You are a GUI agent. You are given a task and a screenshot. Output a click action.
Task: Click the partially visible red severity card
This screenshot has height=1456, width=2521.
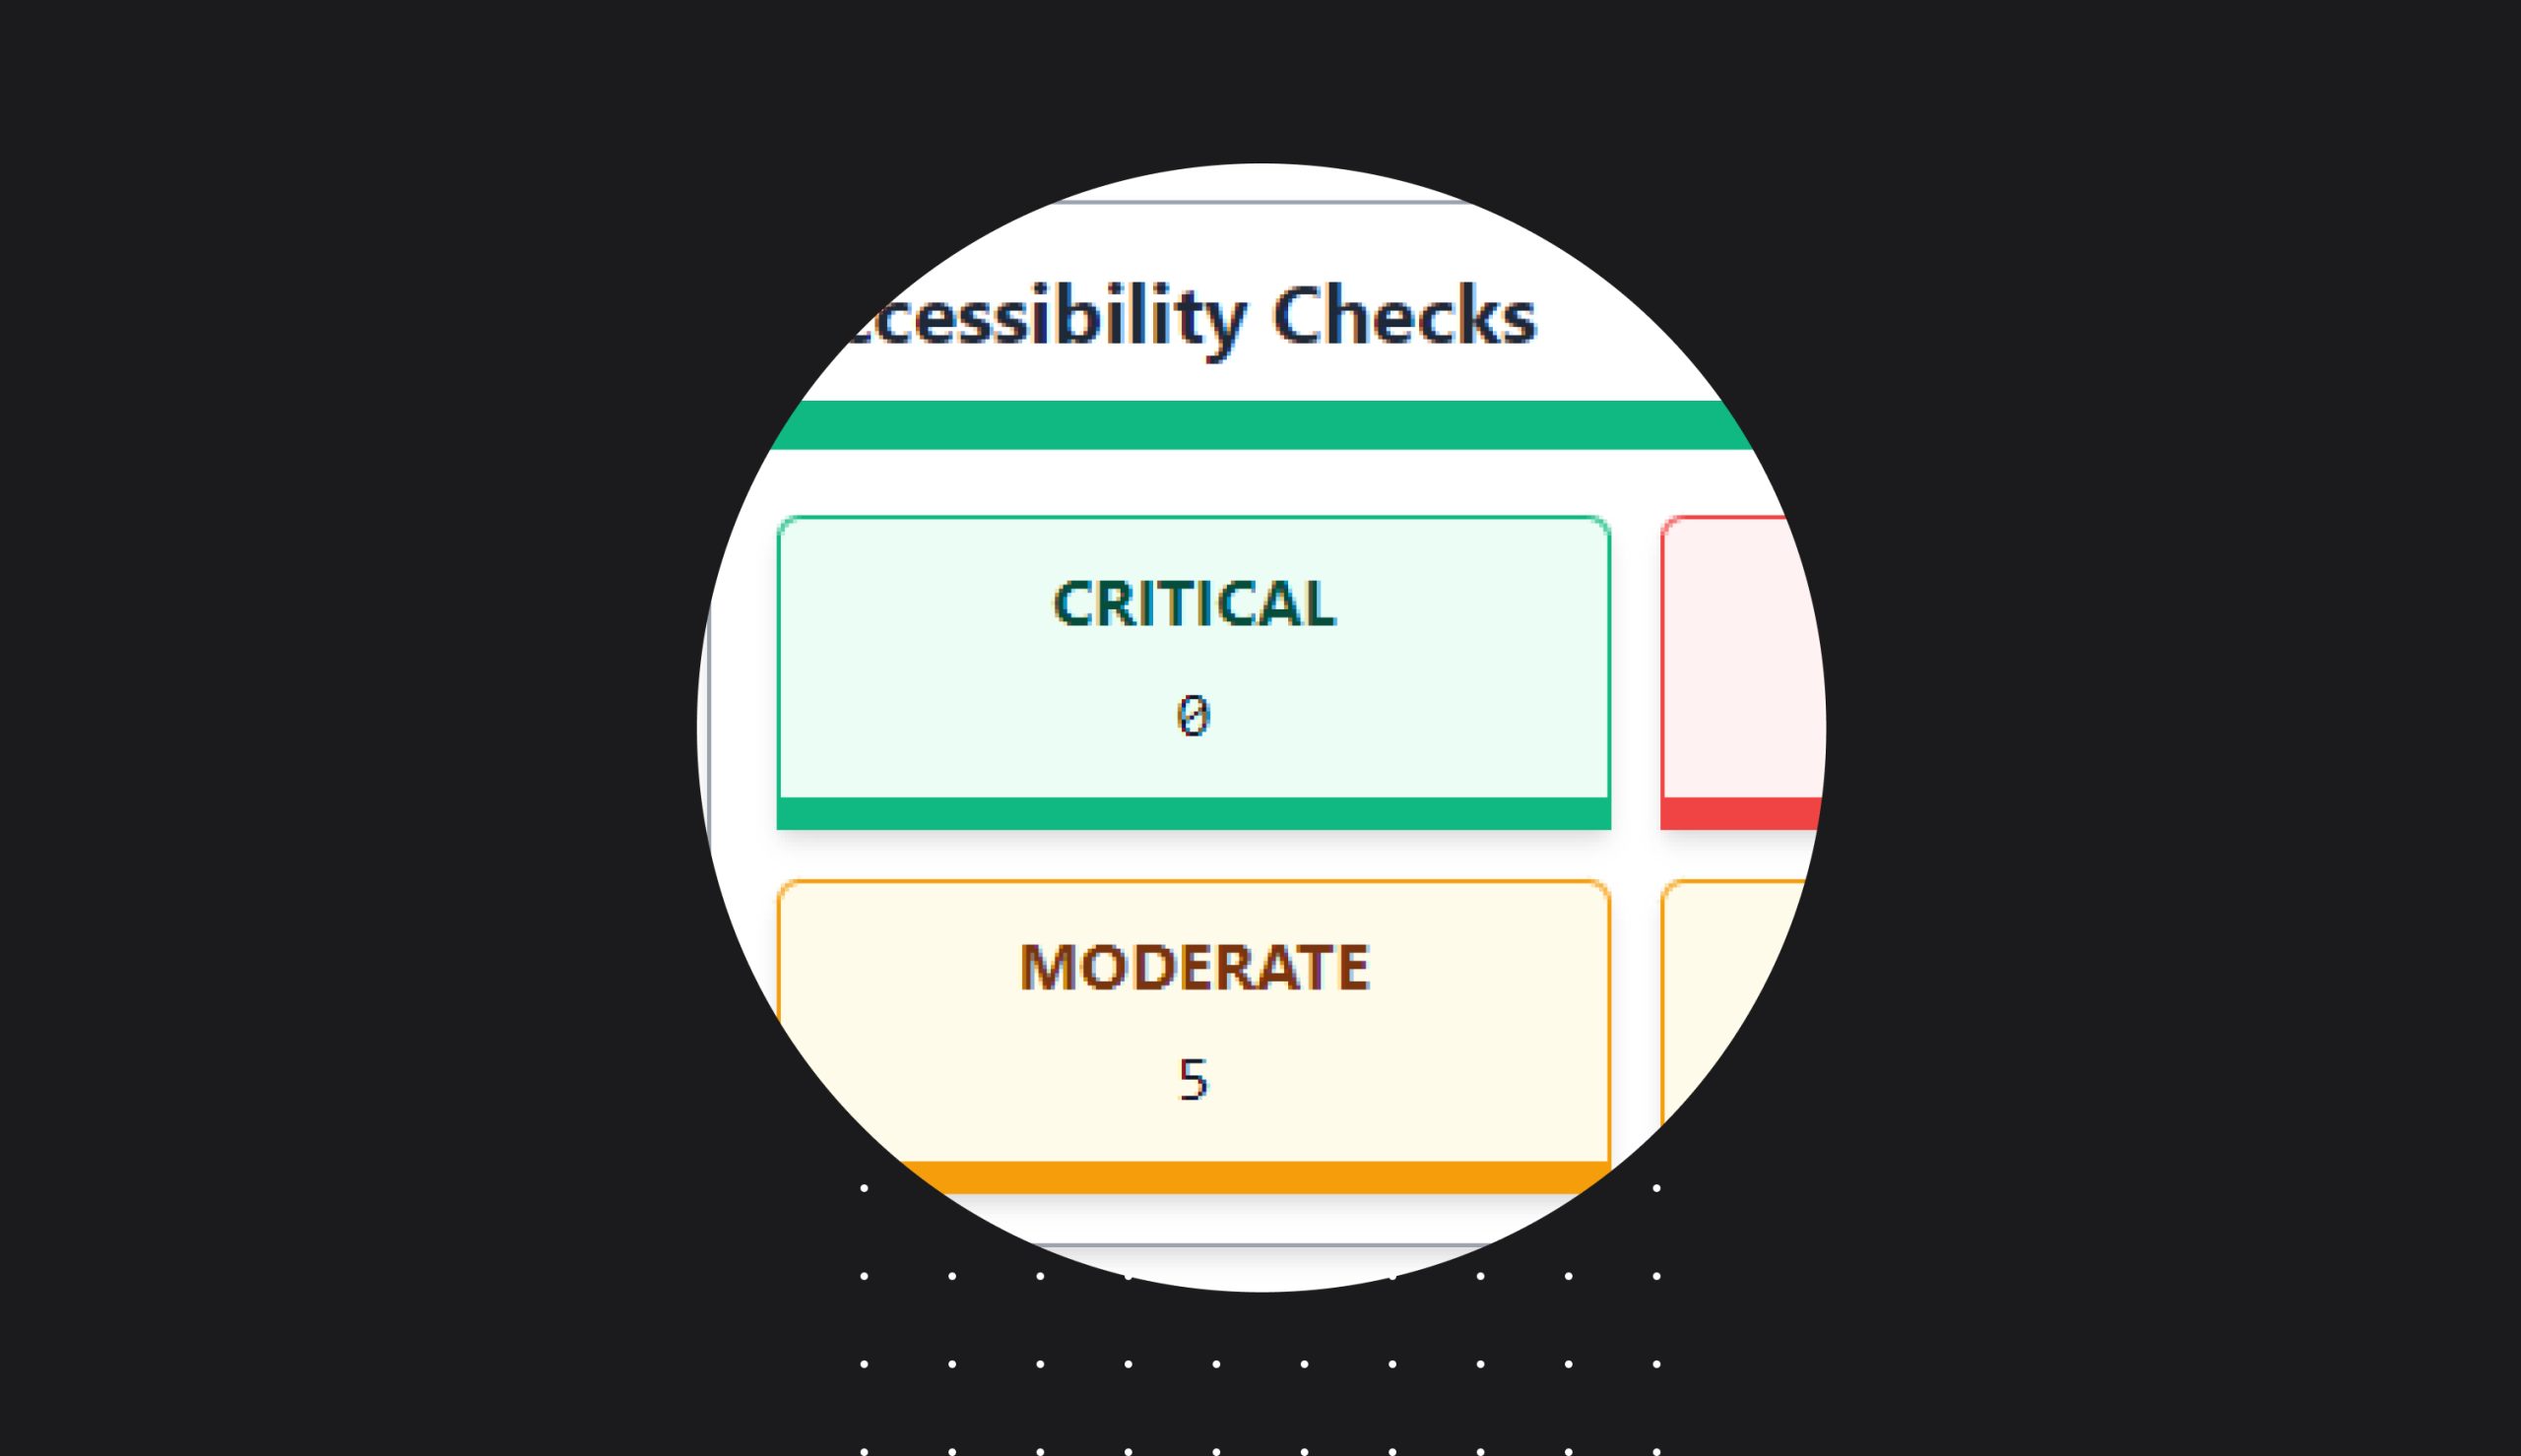(1742, 672)
